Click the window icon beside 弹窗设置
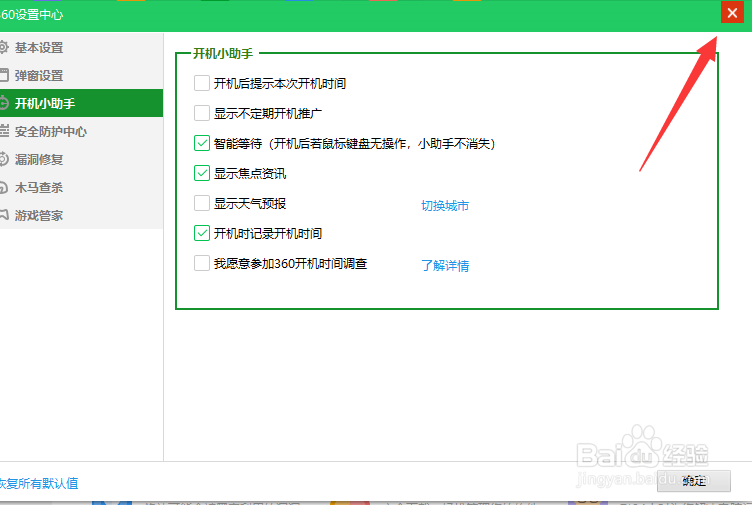The height and width of the screenshot is (505, 752). pos(4,75)
